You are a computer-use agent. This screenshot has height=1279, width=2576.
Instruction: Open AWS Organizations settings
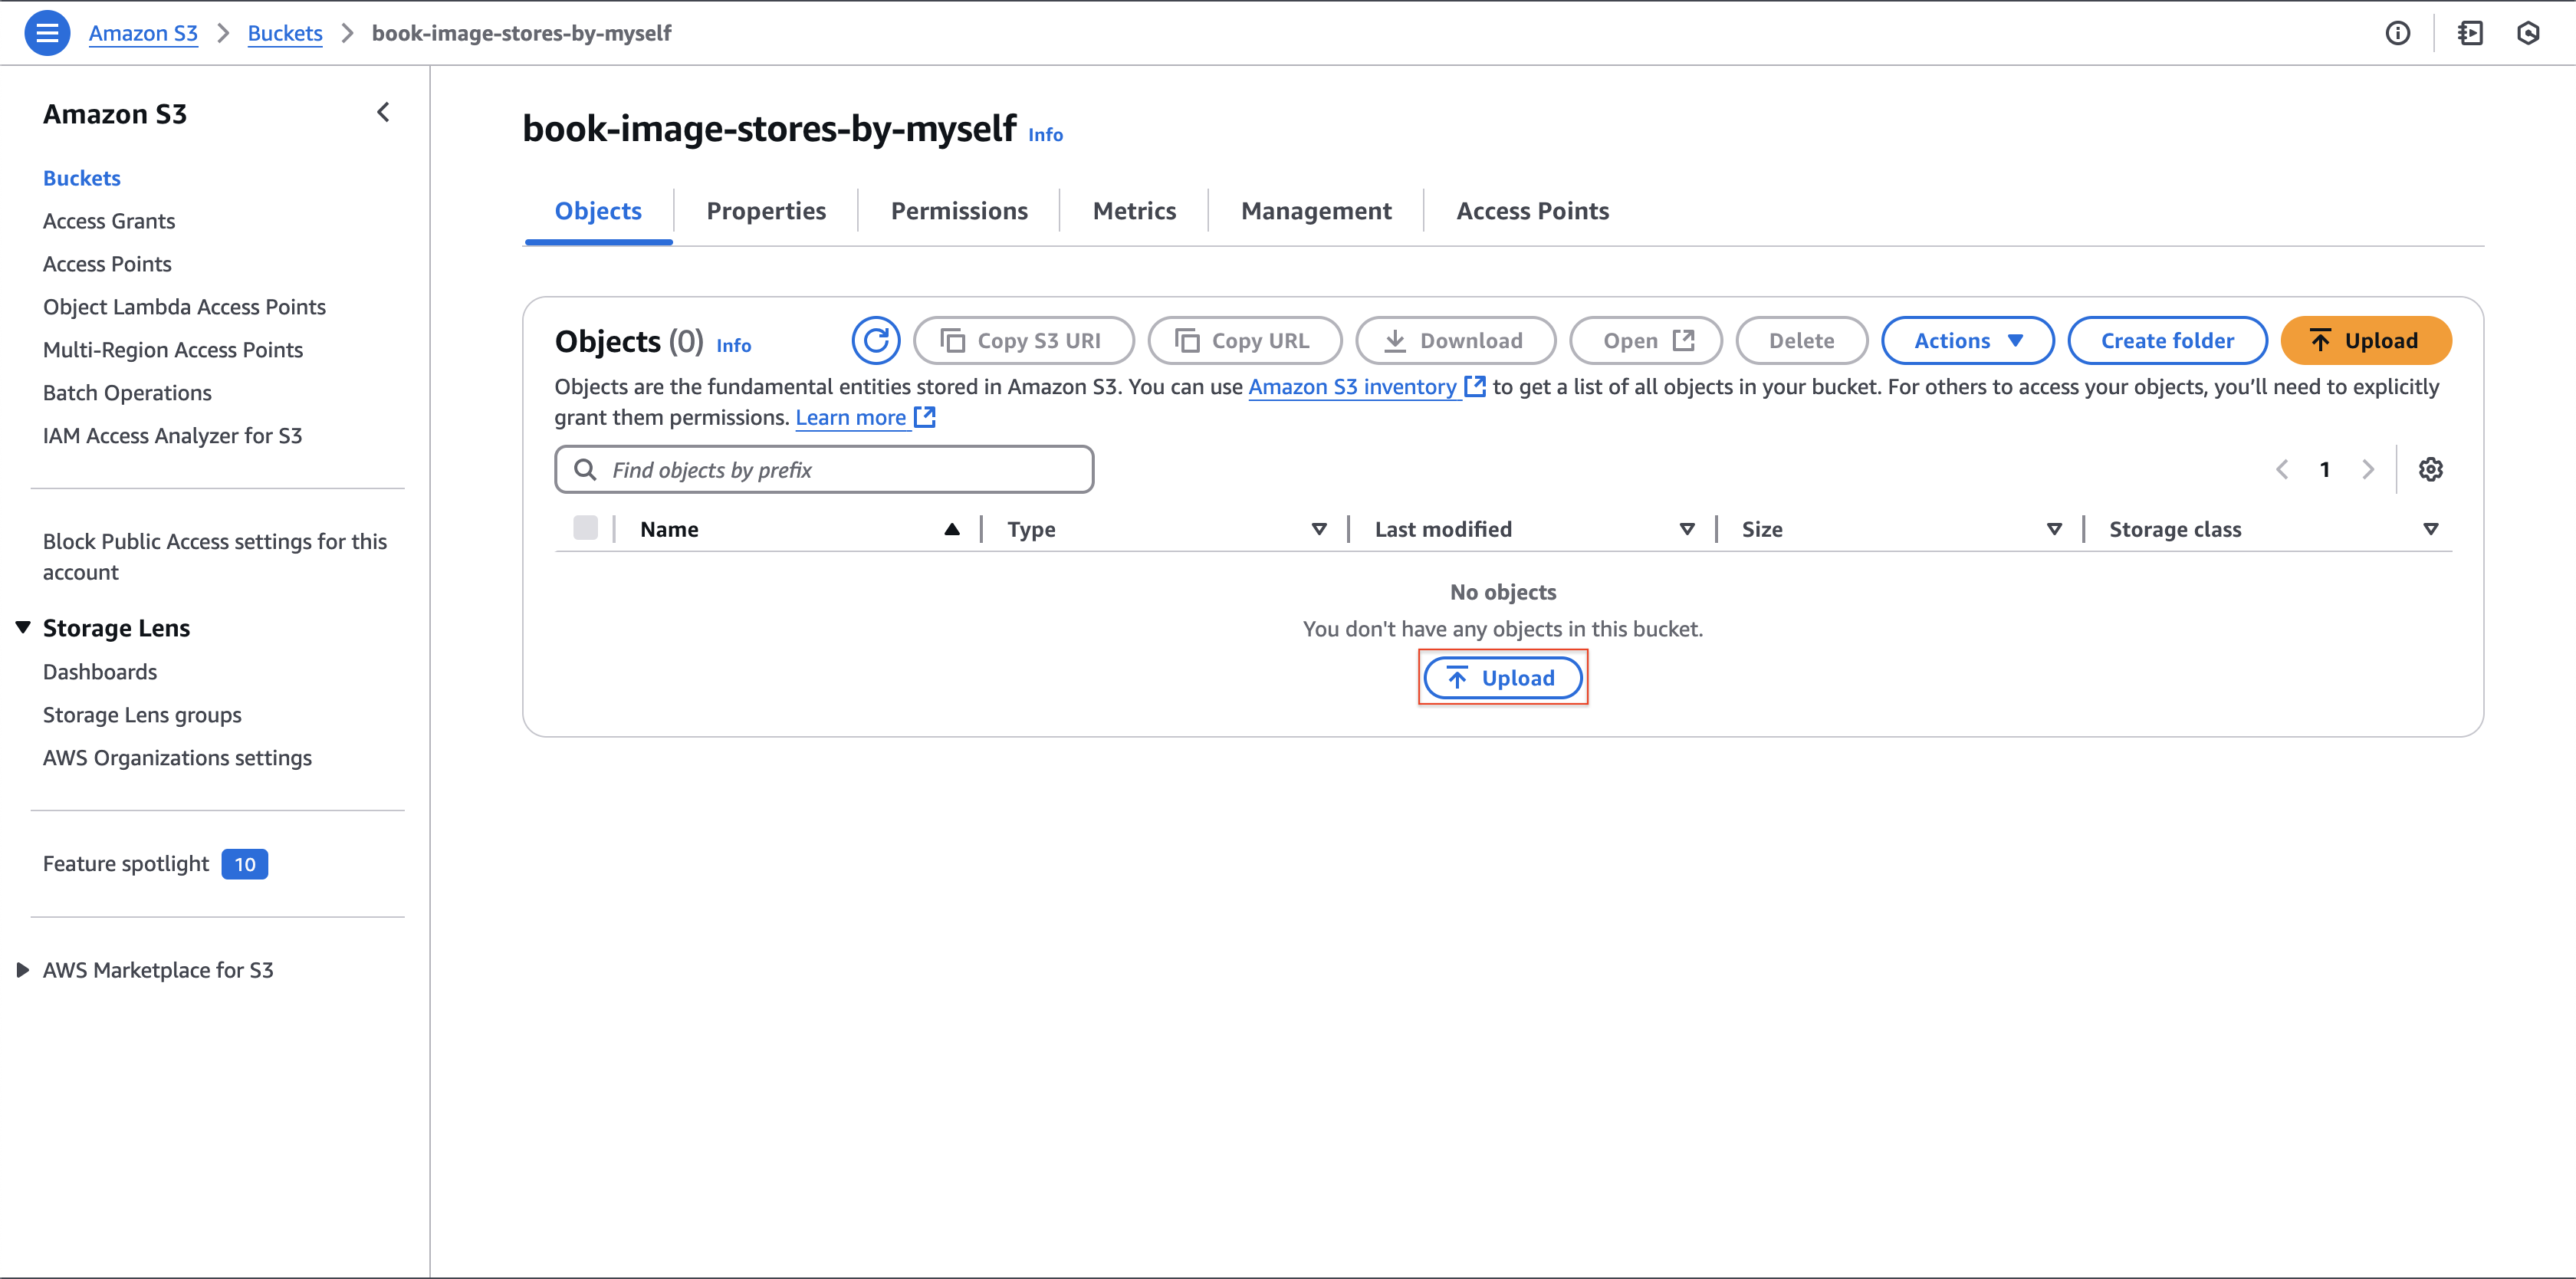[177, 758]
